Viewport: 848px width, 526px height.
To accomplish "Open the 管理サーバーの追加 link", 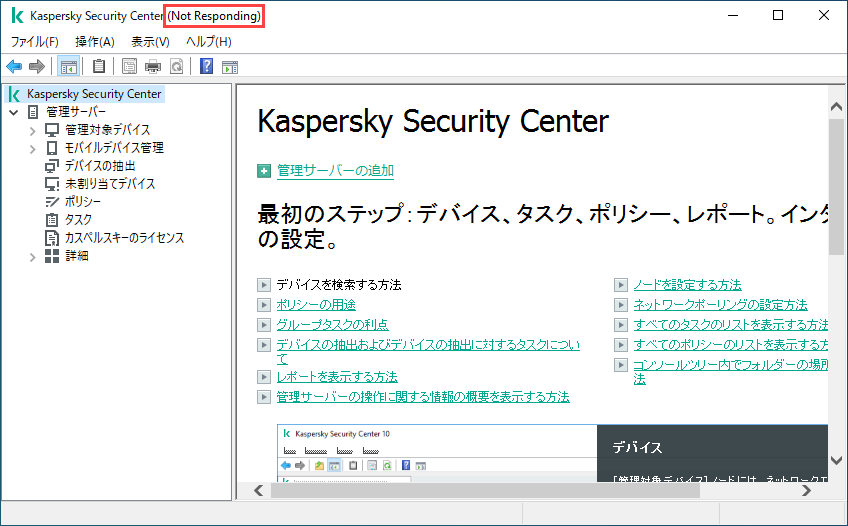I will (x=335, y=171).
